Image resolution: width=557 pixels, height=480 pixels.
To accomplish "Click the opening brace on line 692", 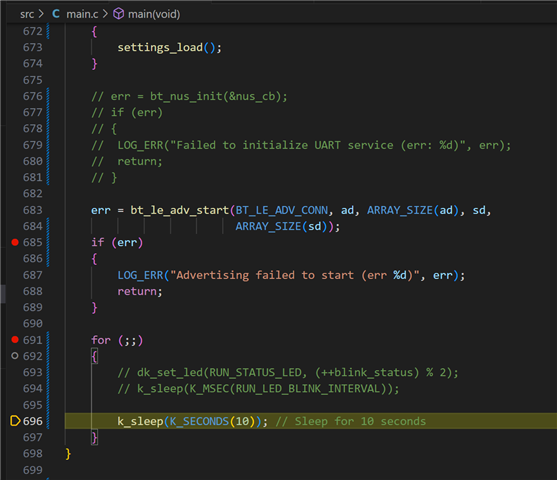I will [x=94, y=356].
